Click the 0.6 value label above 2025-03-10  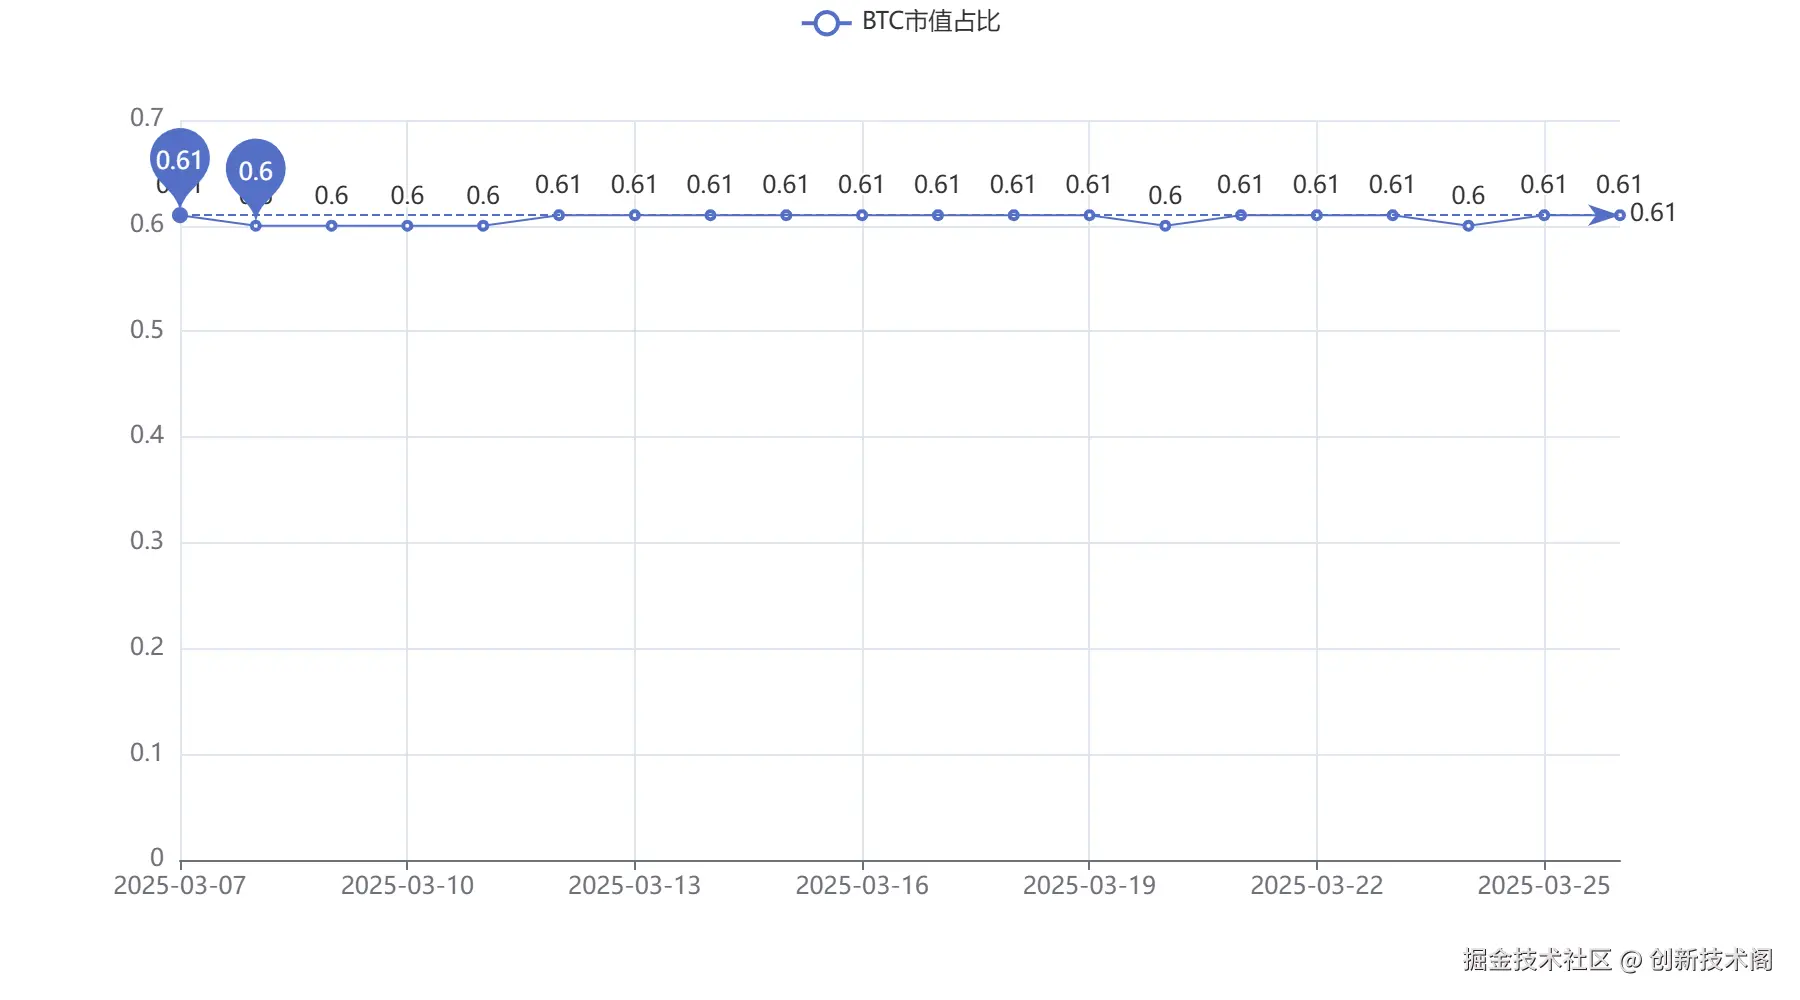407,196
